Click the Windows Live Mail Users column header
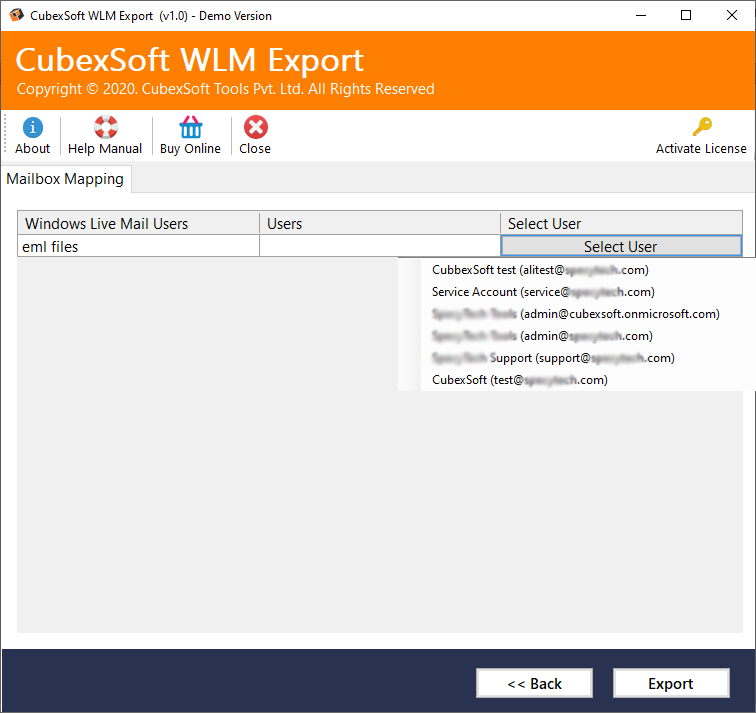Image resolution: width=756 pixels, height=713 pixels. click(x=138, y=223)
